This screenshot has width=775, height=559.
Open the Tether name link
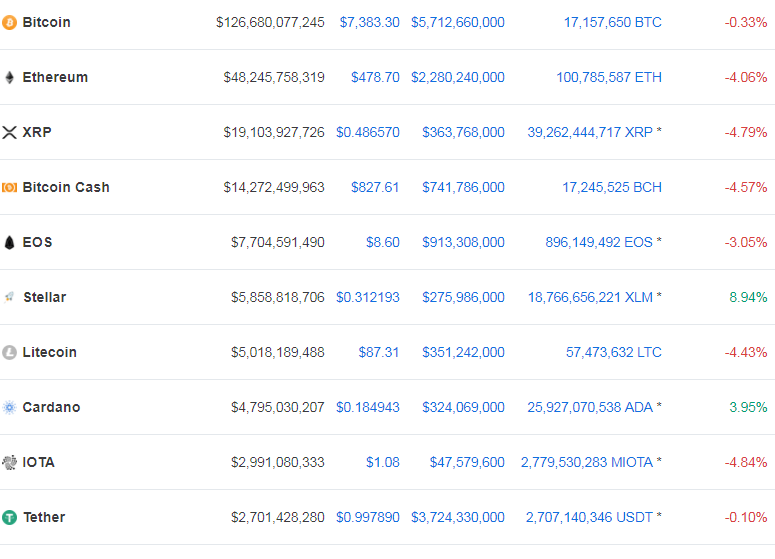(44, 517)
